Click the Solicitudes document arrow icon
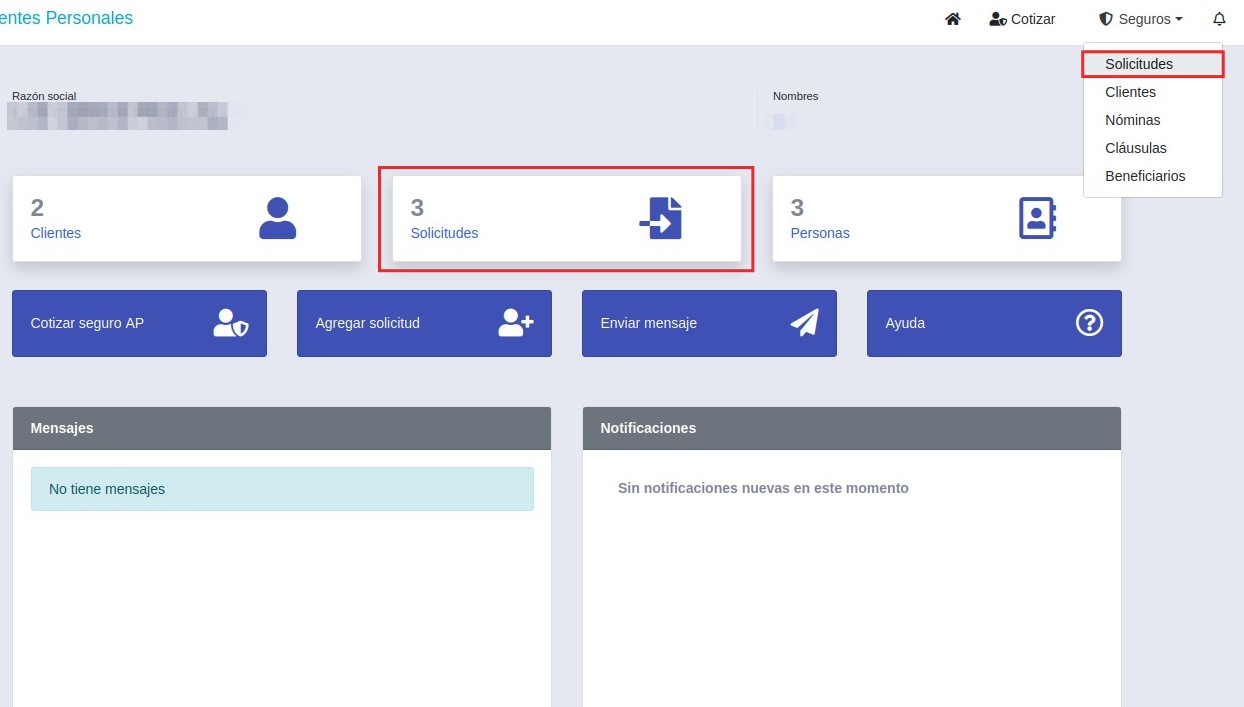This screenshot has height=707, width=1244. click(660, 218)
